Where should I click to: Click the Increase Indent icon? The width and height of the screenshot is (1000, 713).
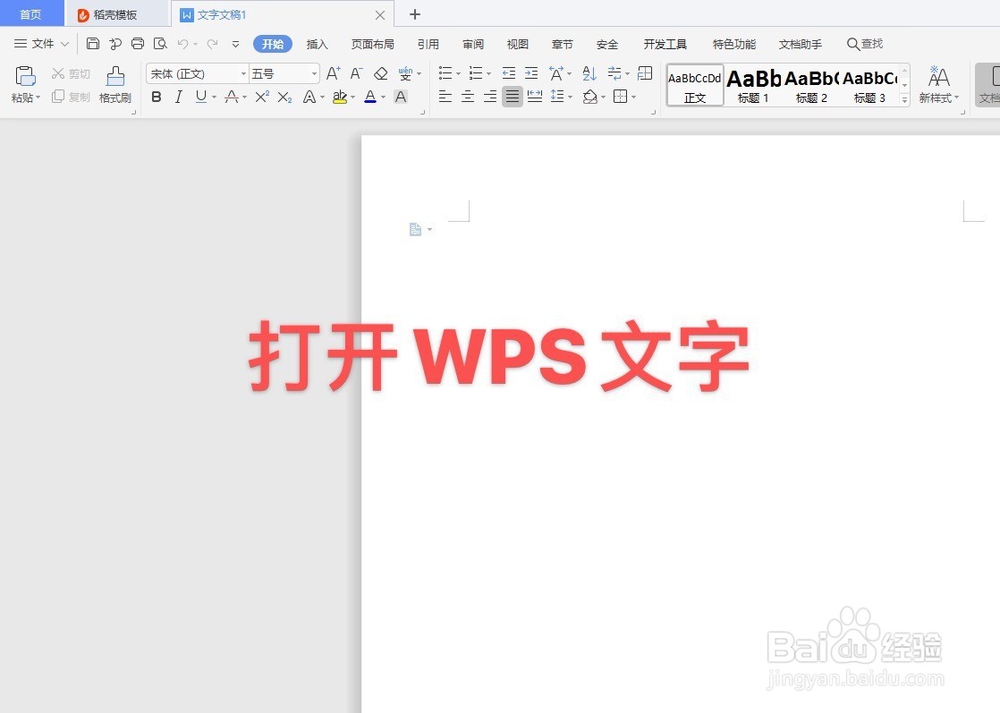[531, 73]
